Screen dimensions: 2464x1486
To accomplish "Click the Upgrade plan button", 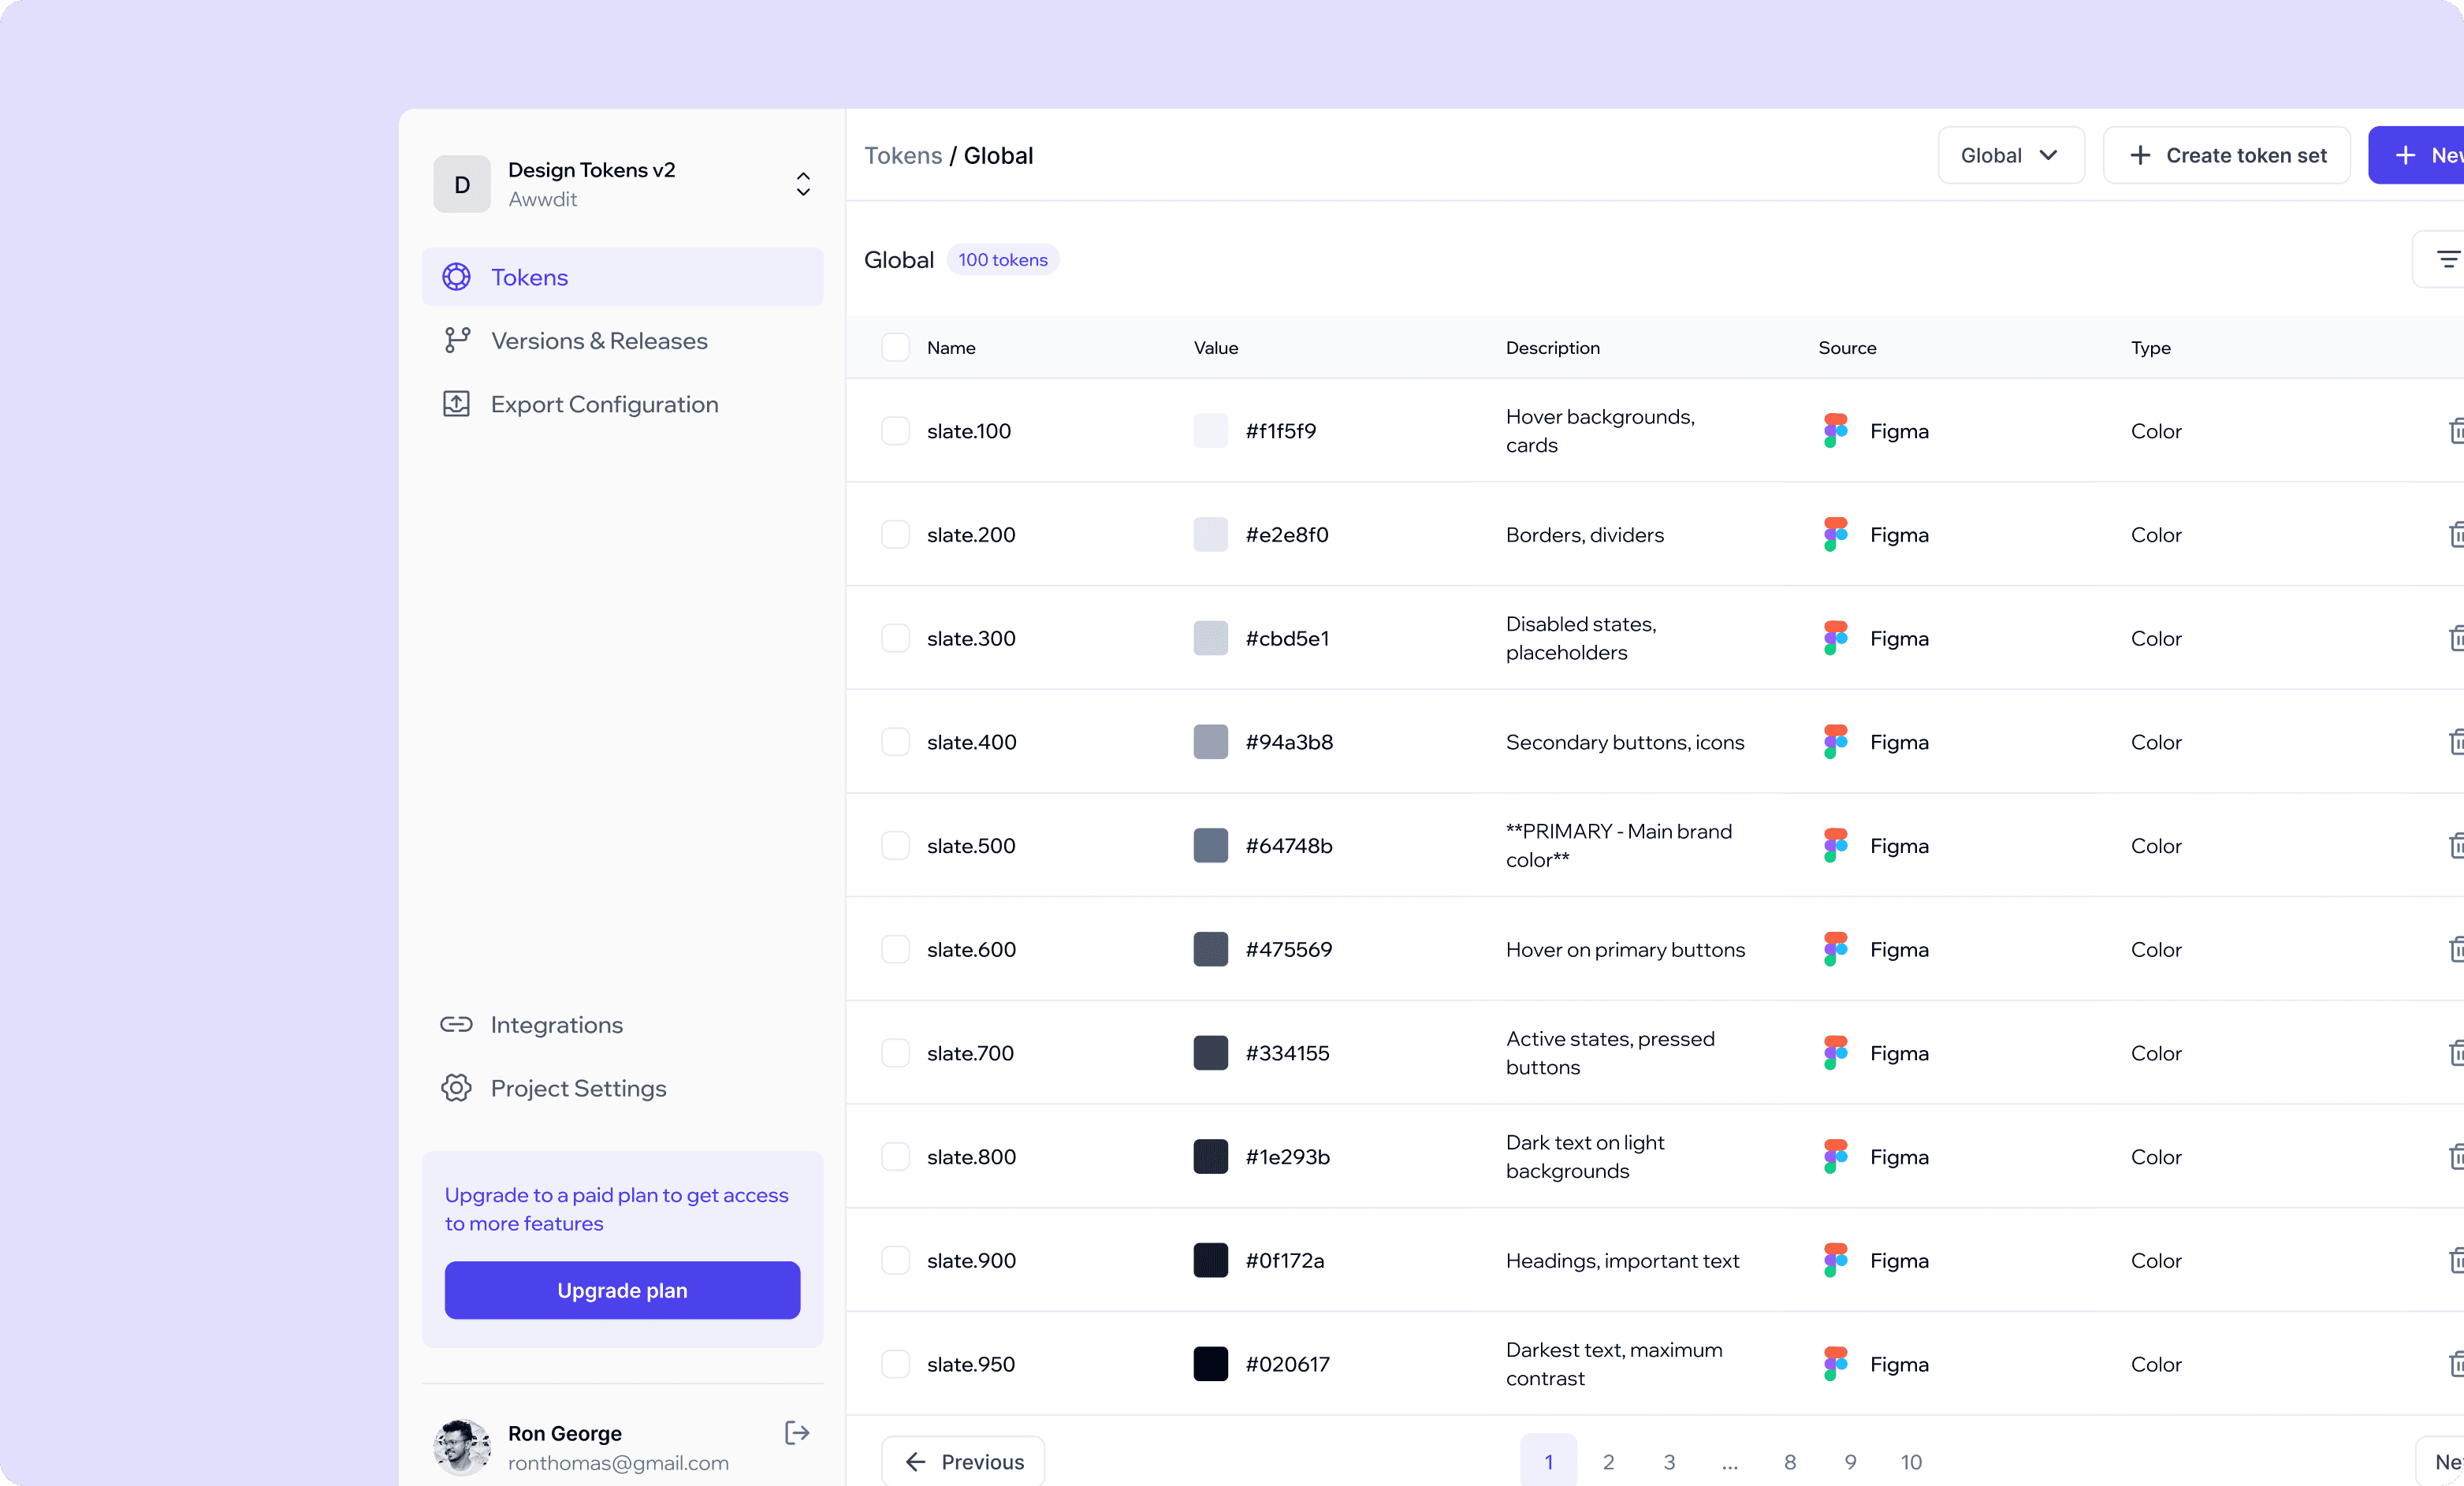I will (x=622, y=1290).
